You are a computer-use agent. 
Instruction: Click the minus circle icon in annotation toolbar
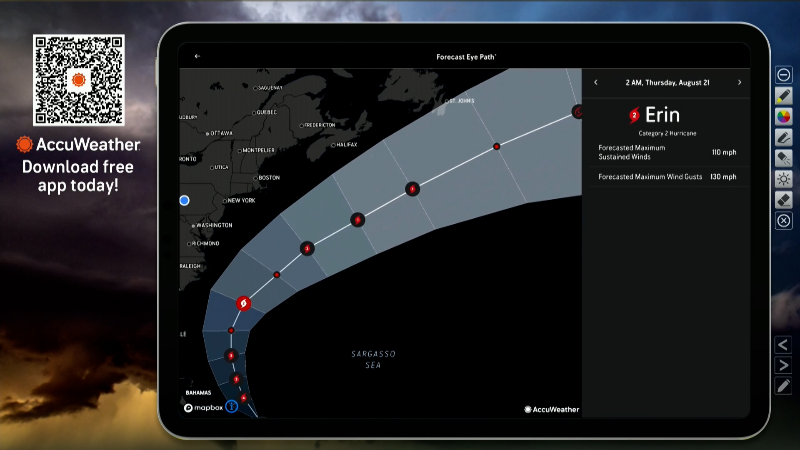[x=784, y=75]
